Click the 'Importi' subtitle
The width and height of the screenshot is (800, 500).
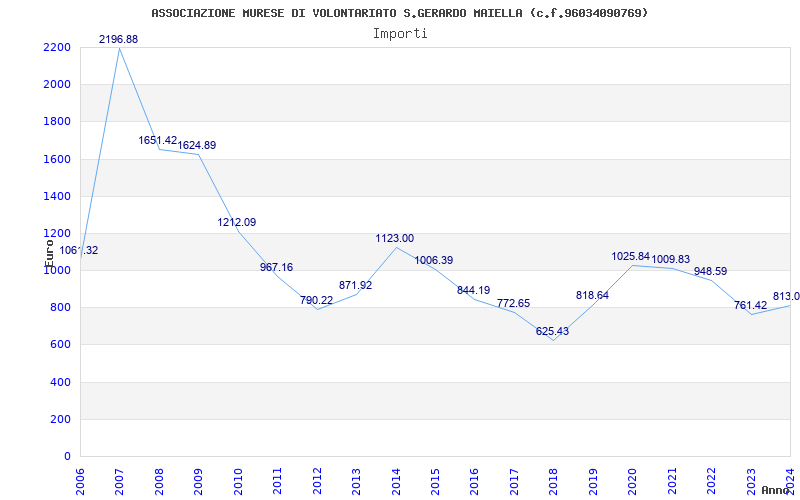tap(400, 34)
